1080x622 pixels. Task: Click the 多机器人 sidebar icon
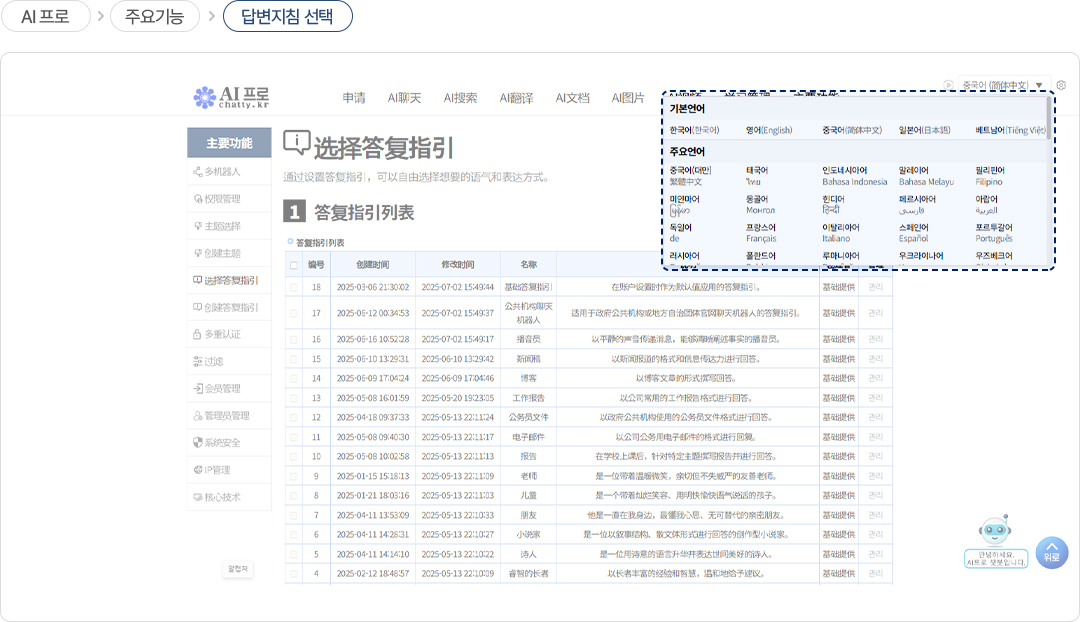click(197, 172)
